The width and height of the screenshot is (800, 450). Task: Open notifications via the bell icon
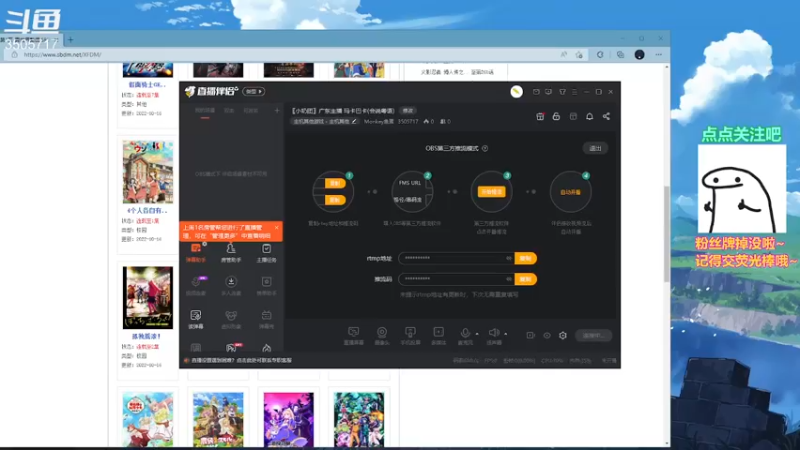[x=589, y=116]
